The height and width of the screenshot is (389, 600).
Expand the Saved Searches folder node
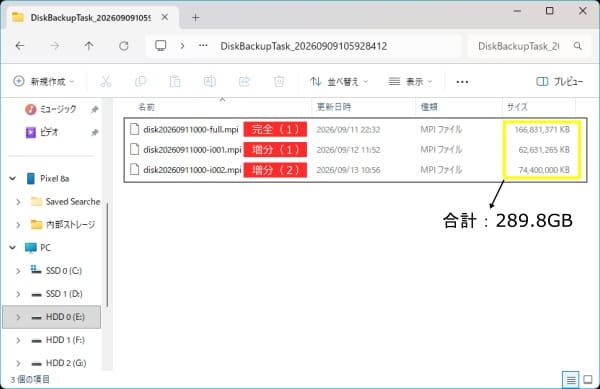(18, 202)
